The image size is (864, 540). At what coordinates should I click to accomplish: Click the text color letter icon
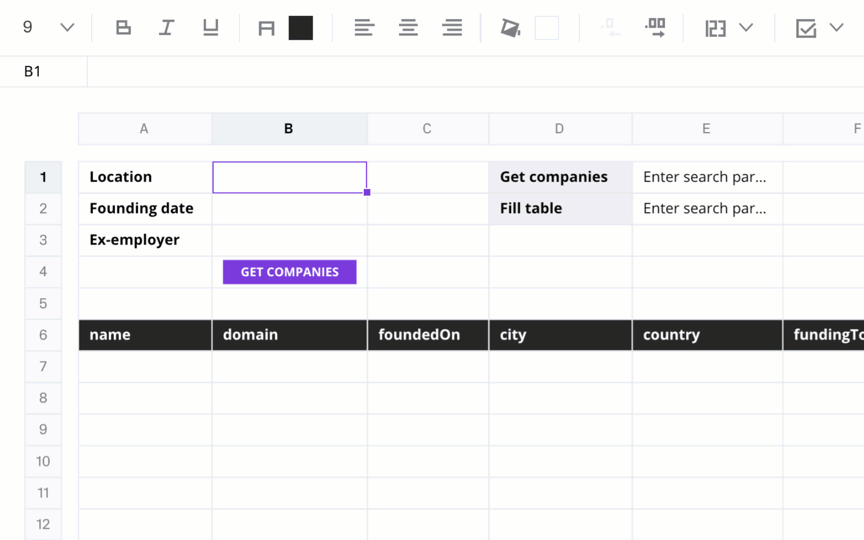point(266,28)
